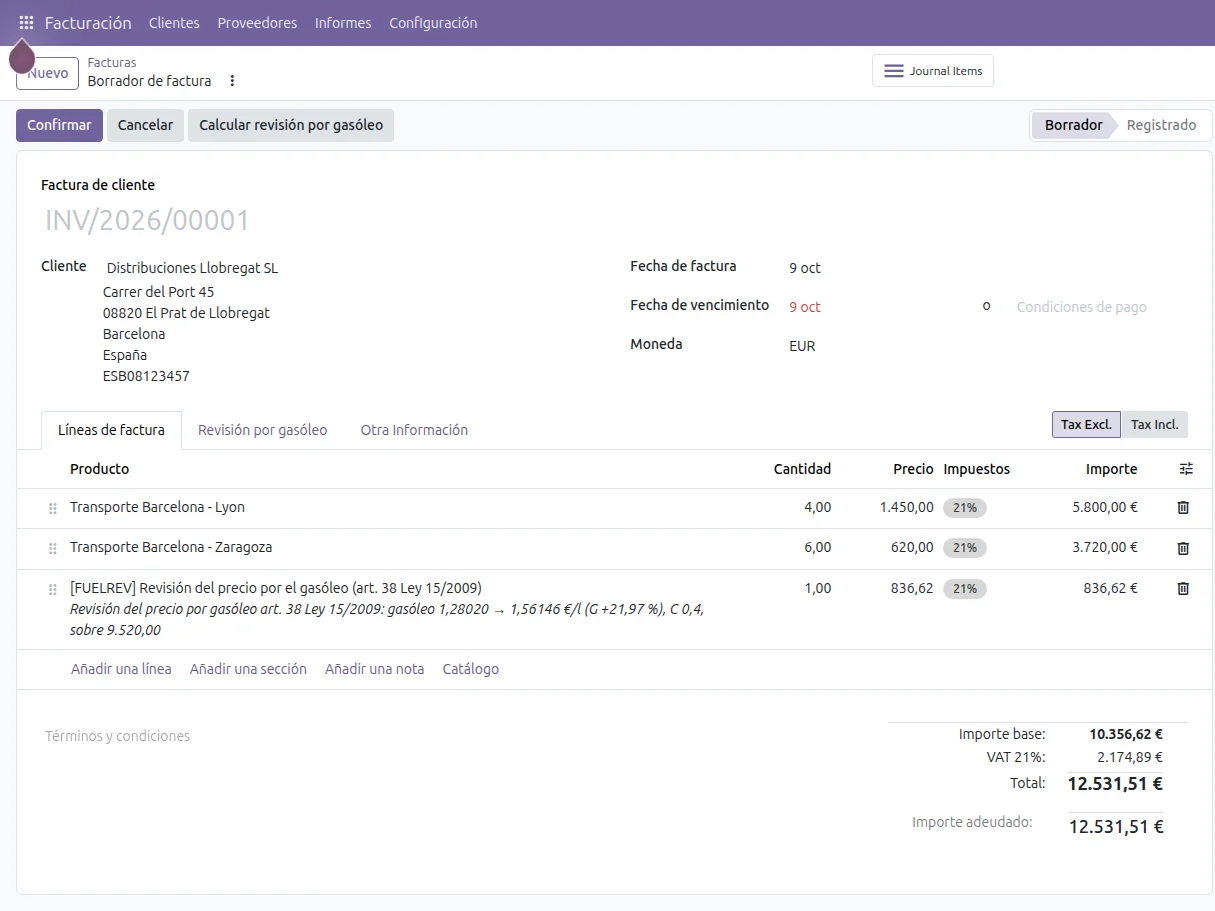
Task: Open the Clientes menu
Action: [x=174, y=22]
